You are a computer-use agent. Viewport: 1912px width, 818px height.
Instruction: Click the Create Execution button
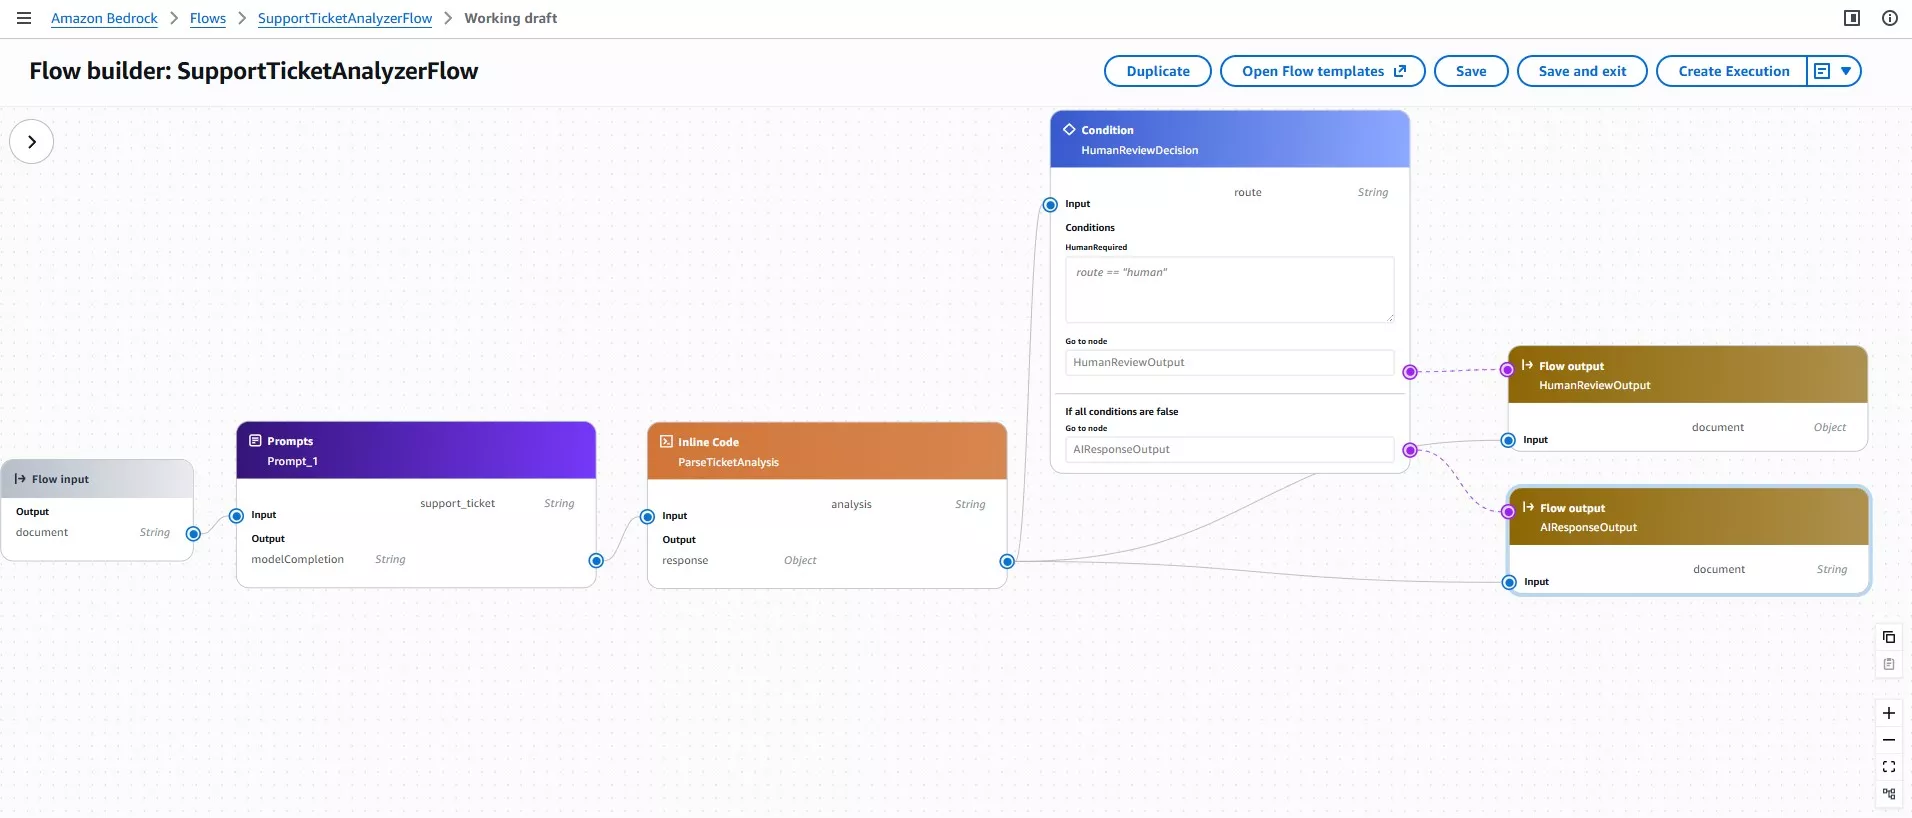pos(1733,71)
